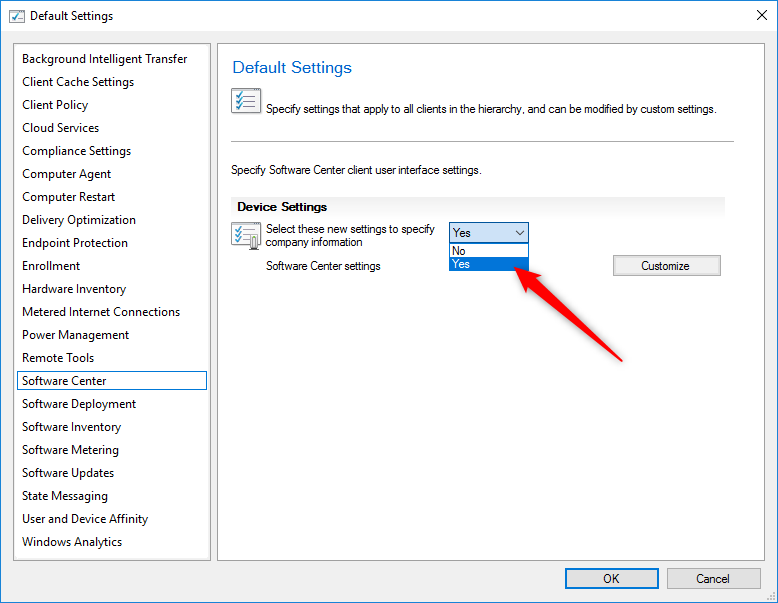Click the Customize button

click(666, 266)
